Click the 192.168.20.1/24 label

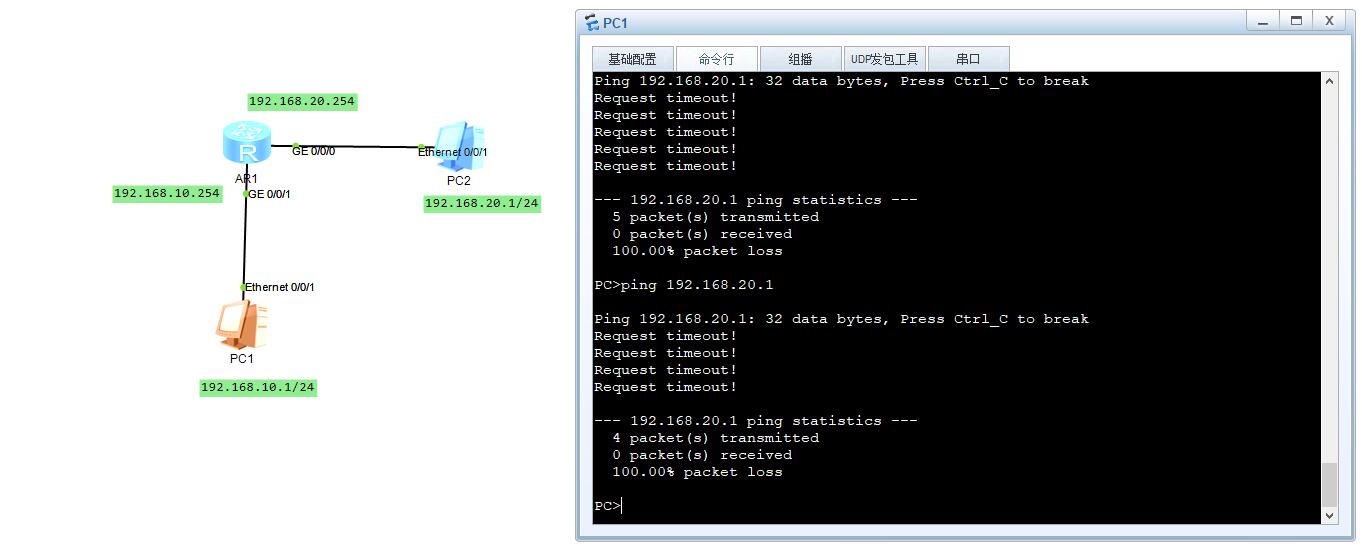click(482, 203)
